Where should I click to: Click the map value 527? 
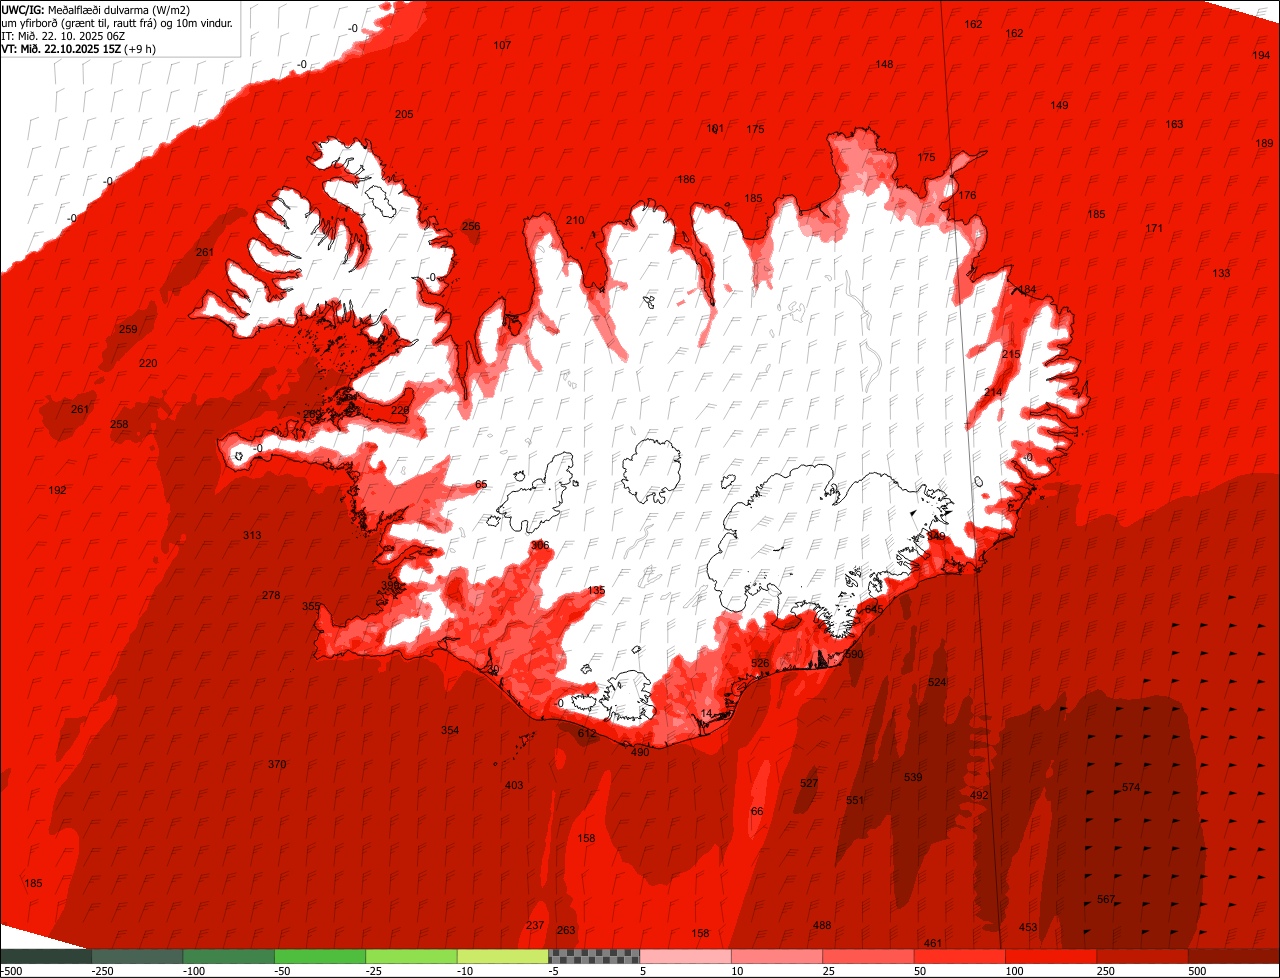pos(809,784)
